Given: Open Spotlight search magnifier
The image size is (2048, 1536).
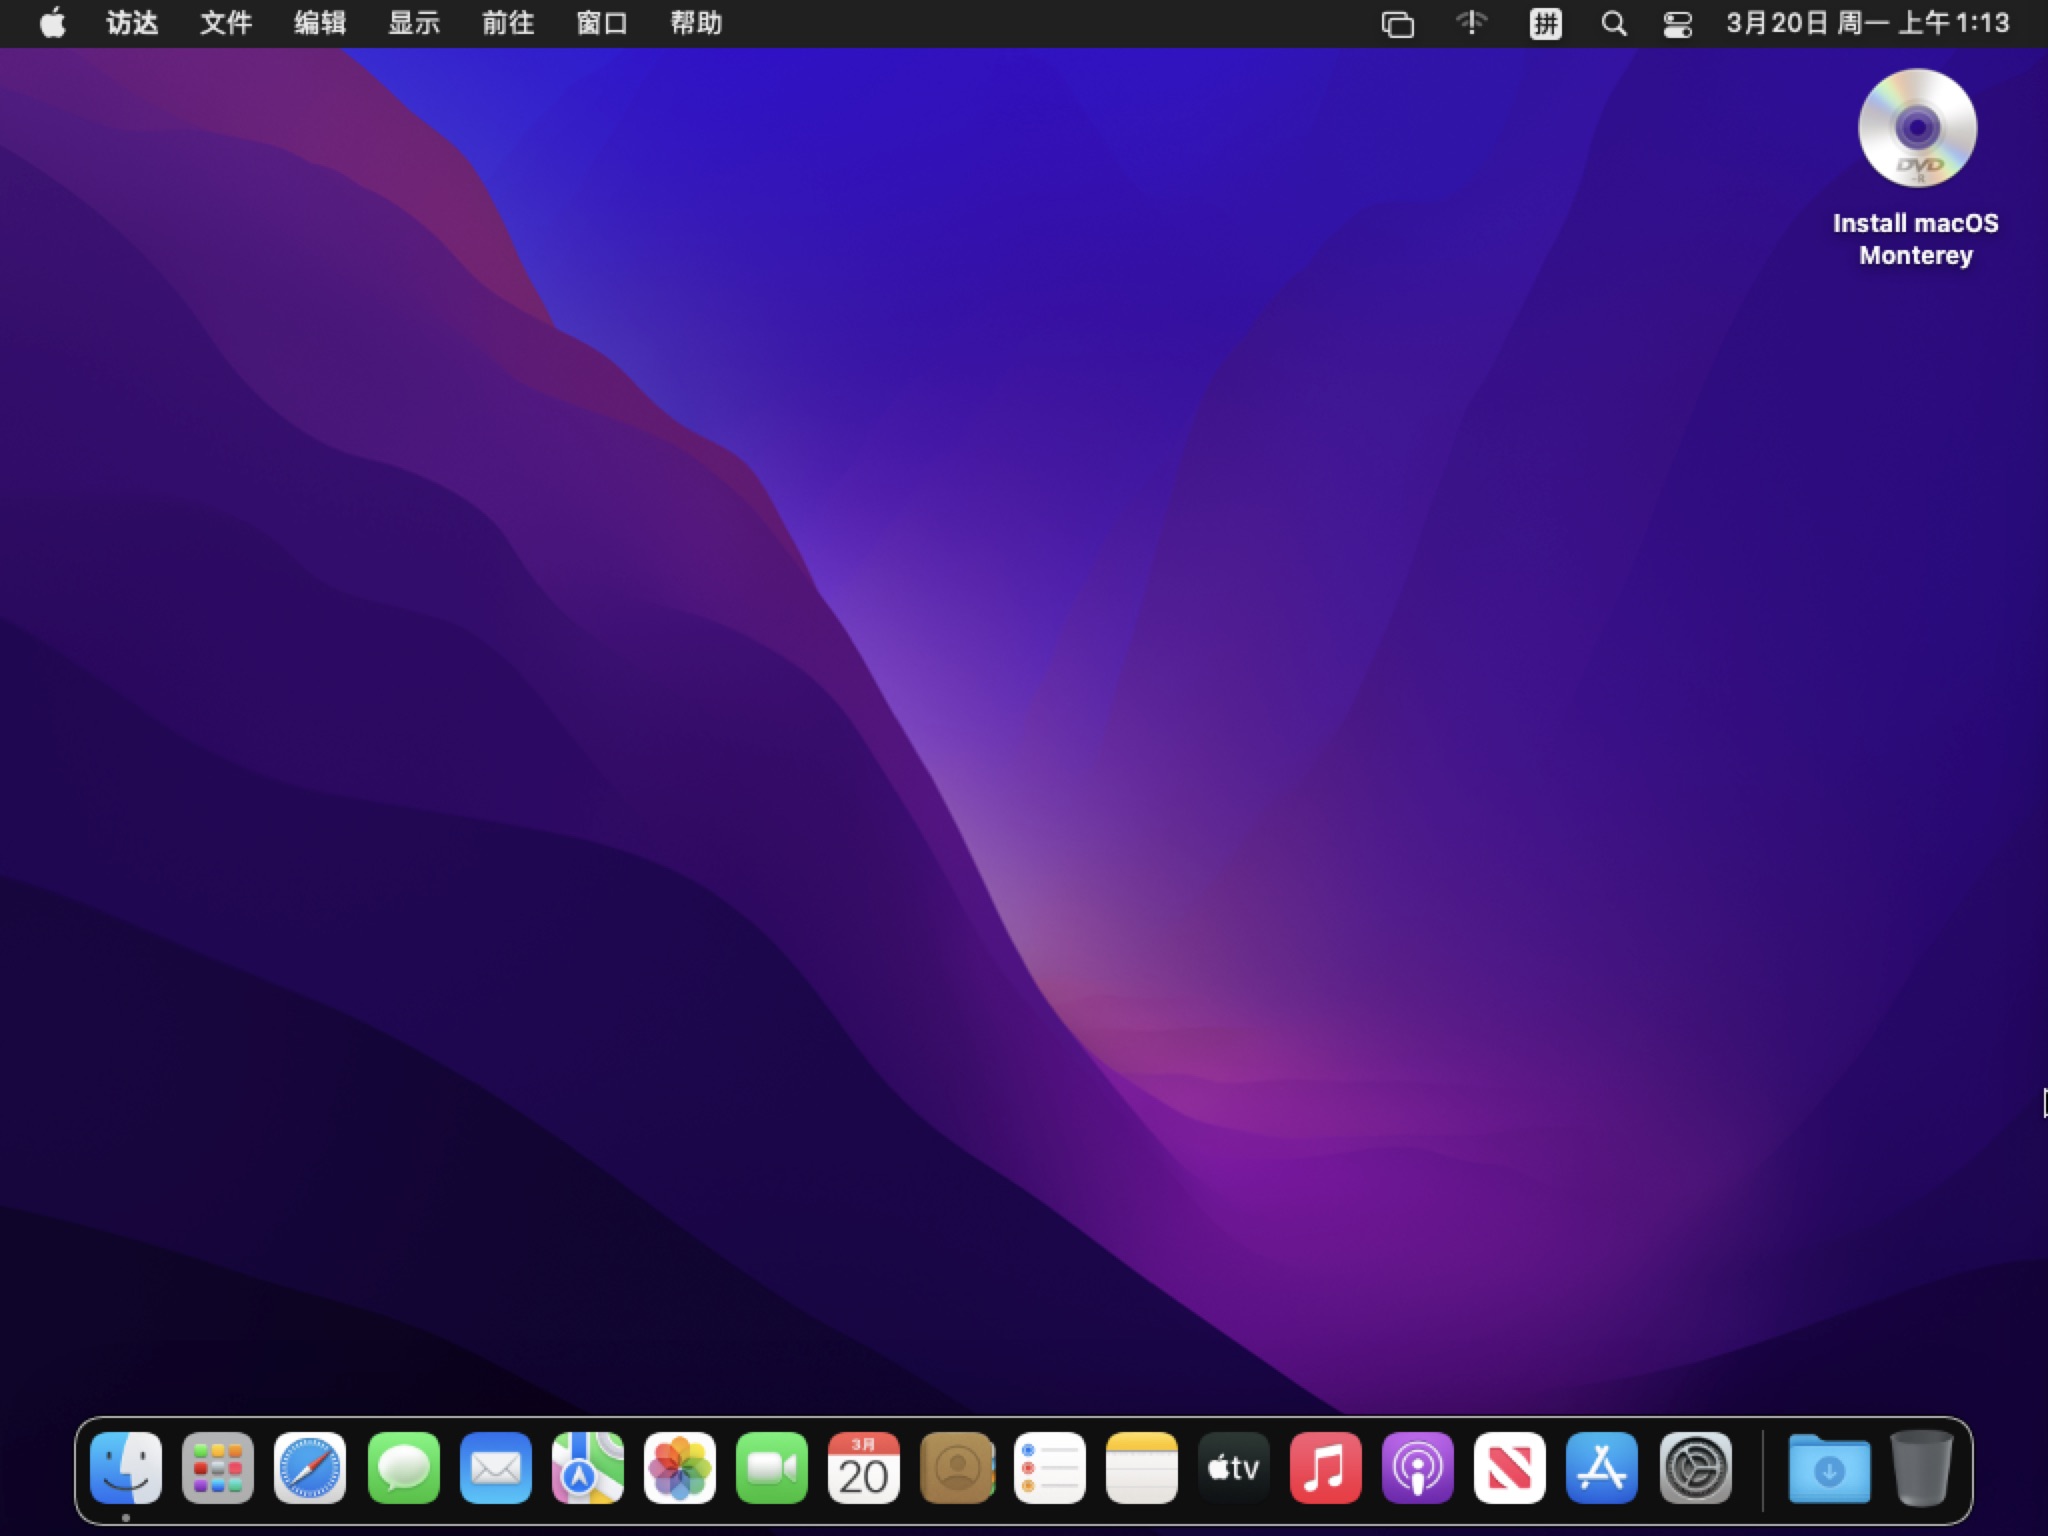Looking at the screenshot, I should click(x=1613, y=24).
